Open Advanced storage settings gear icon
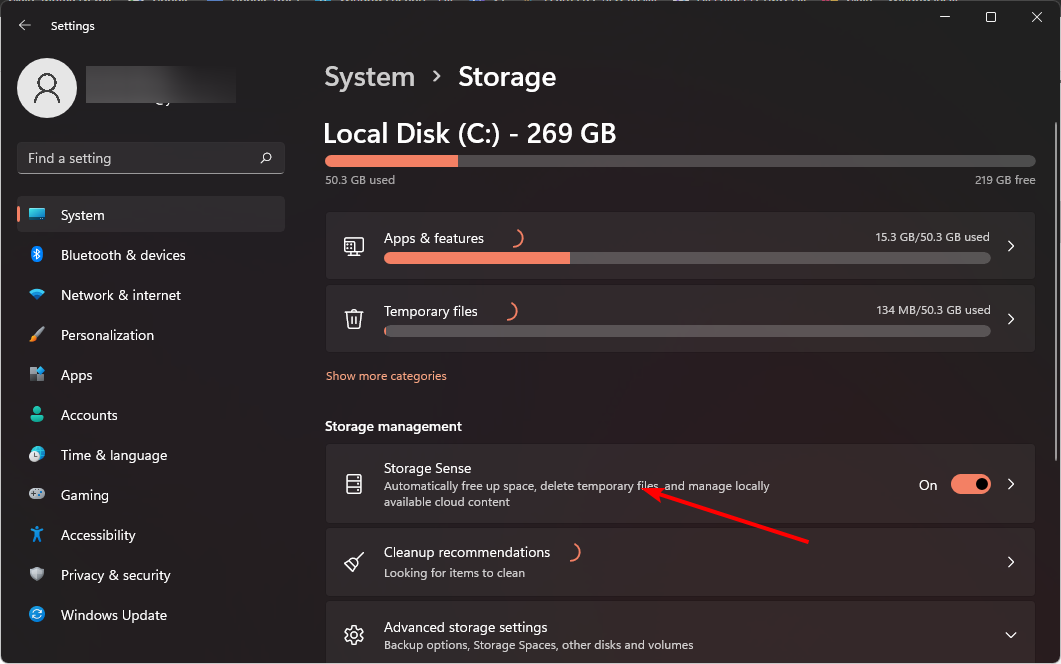 [353, 634]
